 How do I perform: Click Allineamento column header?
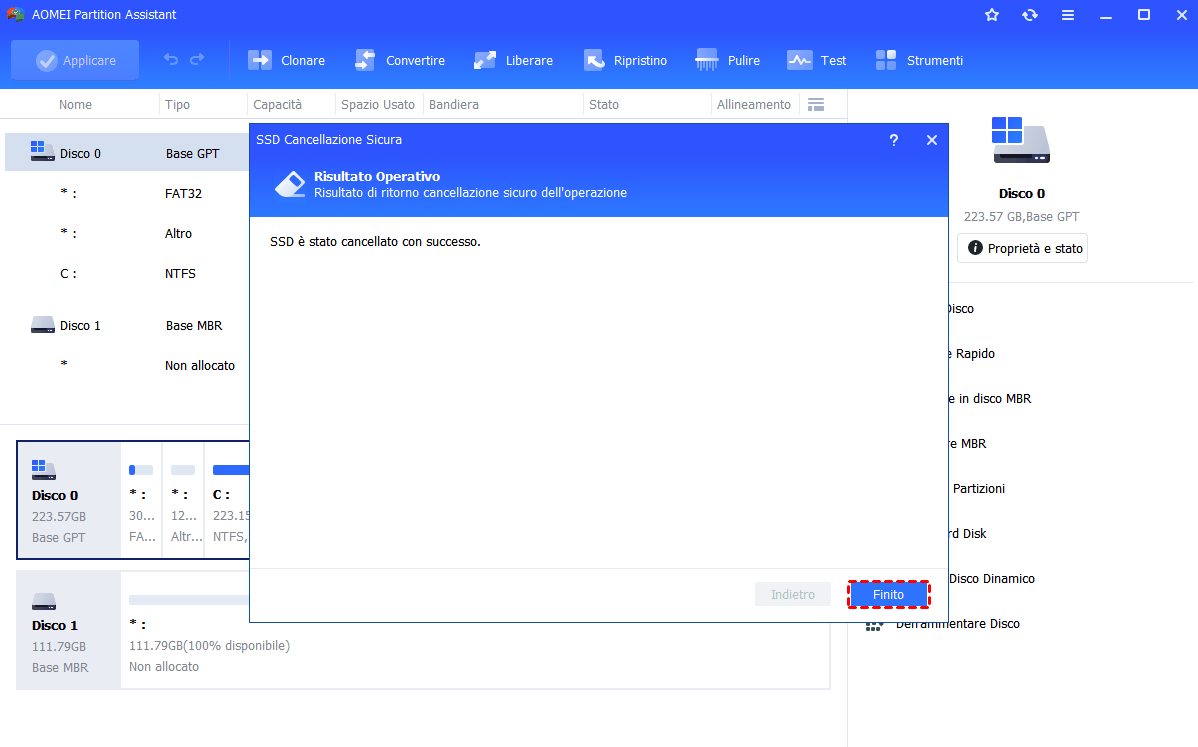(x=753, y=105)
